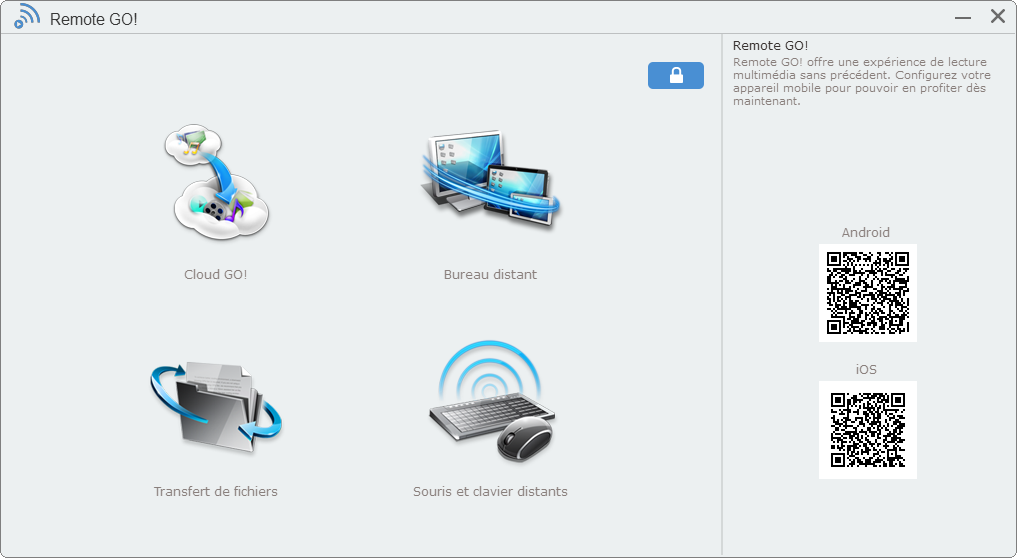Click the Remote GO! logo in title bar

point(27,17)
